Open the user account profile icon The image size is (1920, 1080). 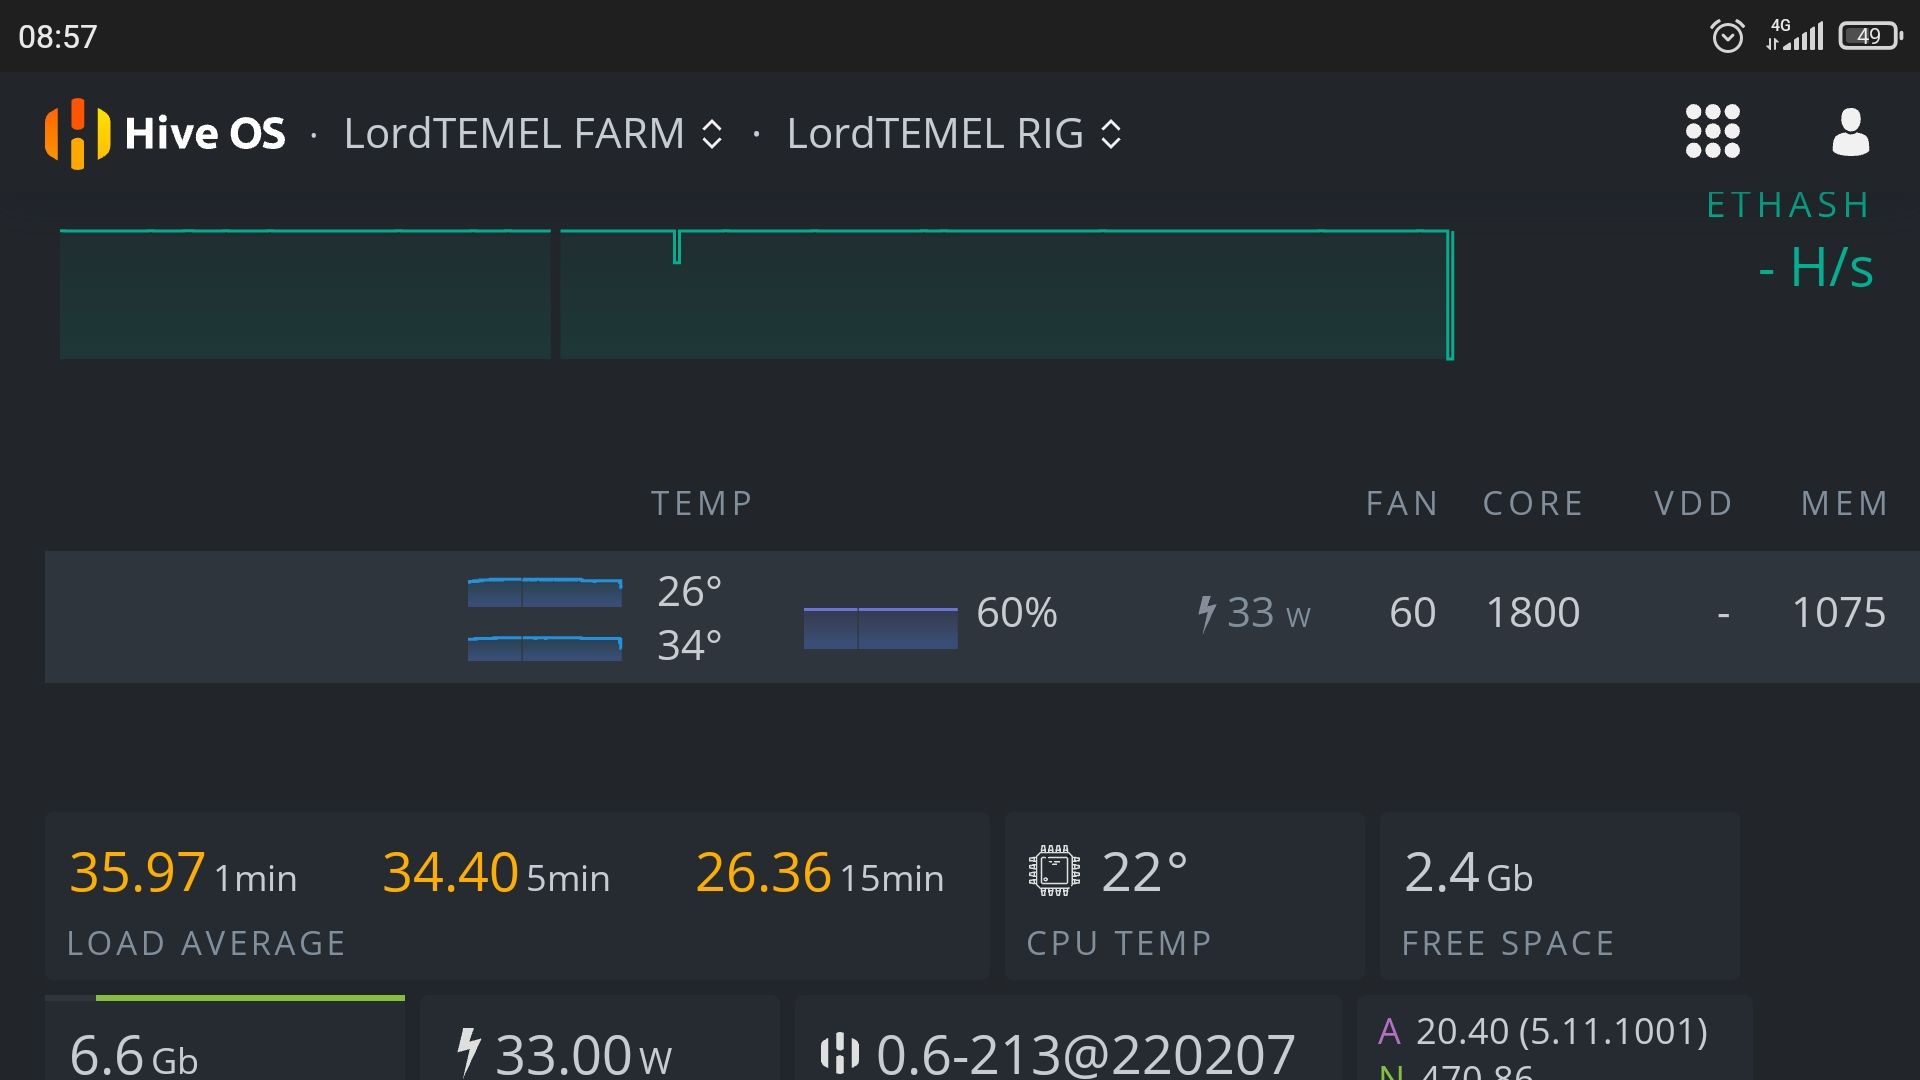point(1849,132)
